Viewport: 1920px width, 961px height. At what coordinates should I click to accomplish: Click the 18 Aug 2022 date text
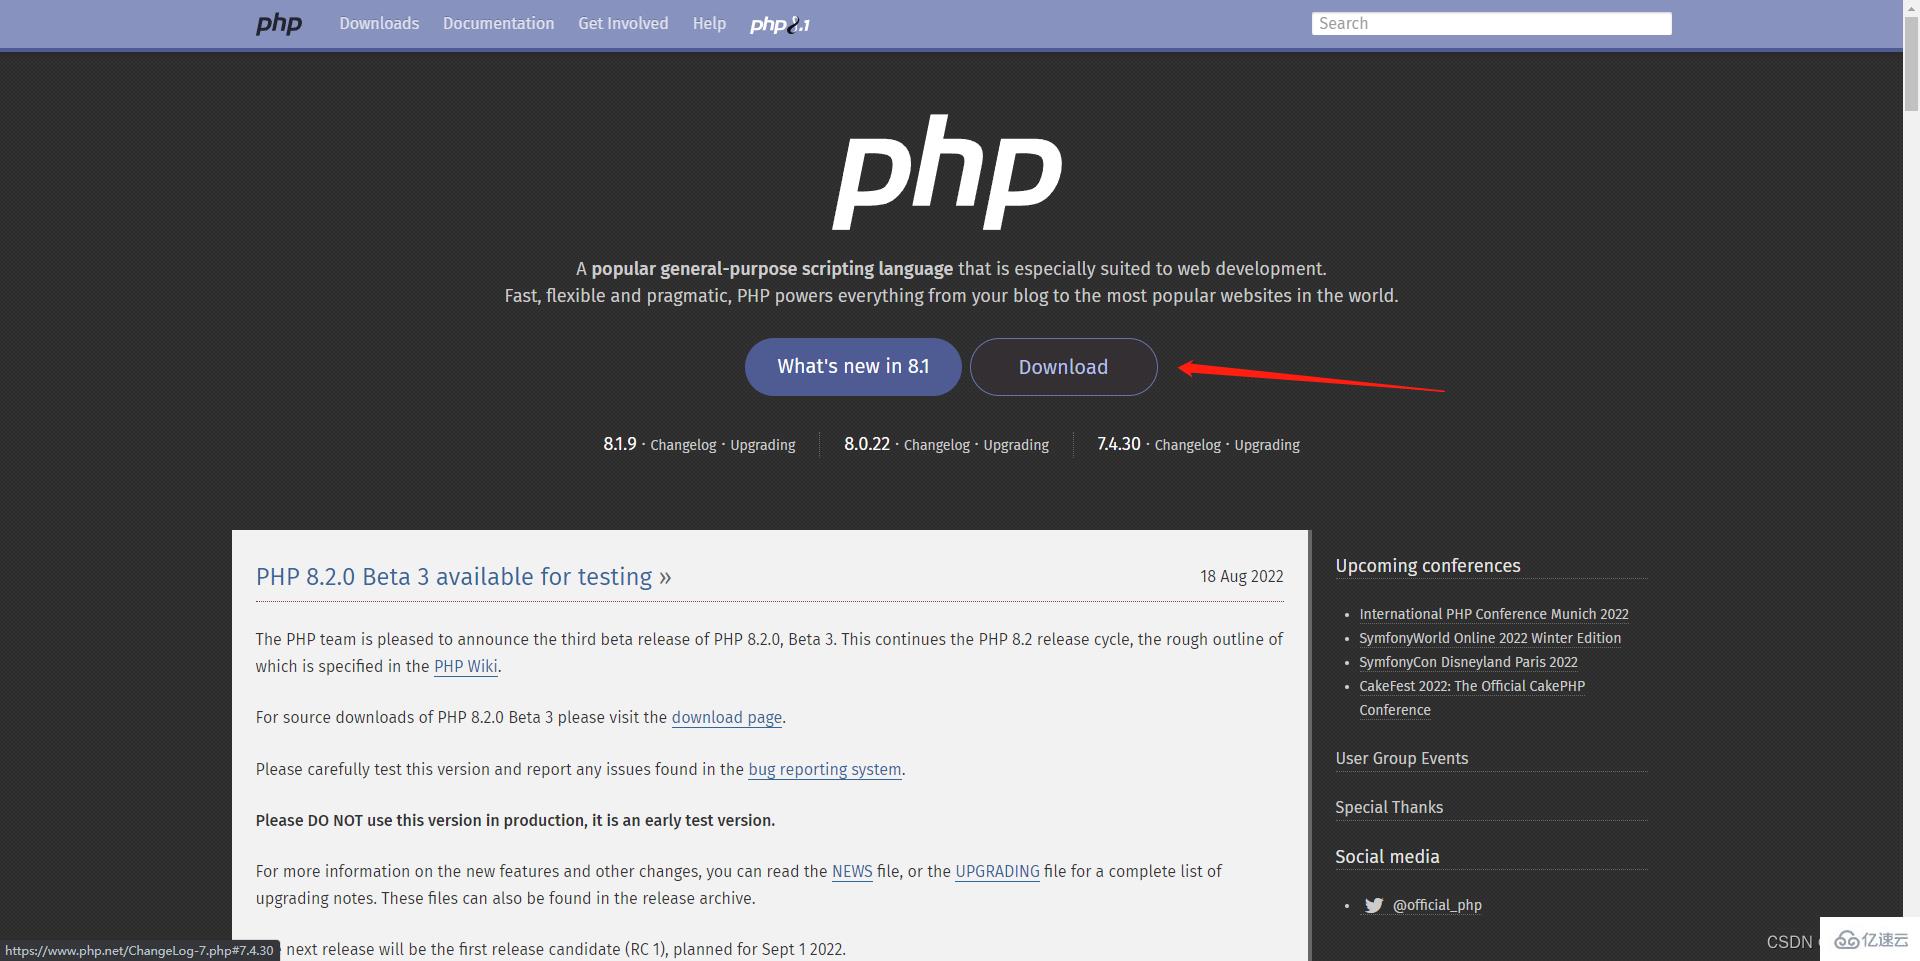tap(1241, 577)
